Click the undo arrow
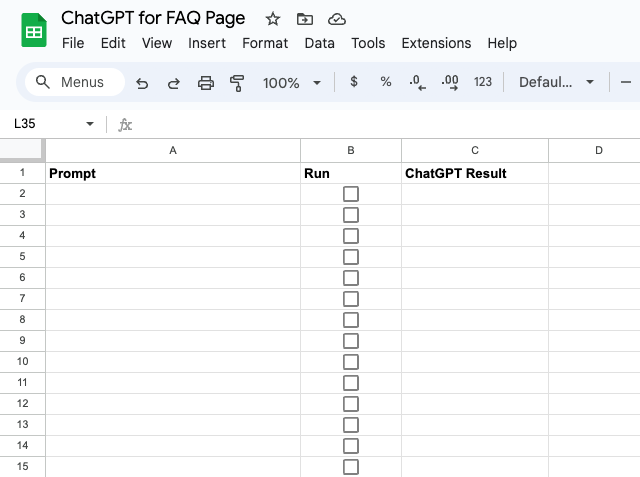This screenshot has height=477, width=640. point(142,83)
